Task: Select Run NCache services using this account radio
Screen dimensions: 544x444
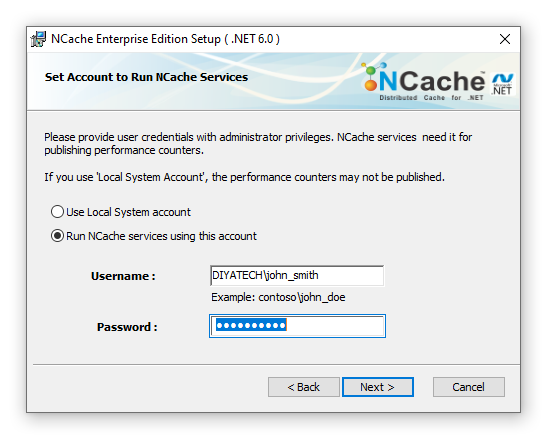Action: click(x=57, y=236)
